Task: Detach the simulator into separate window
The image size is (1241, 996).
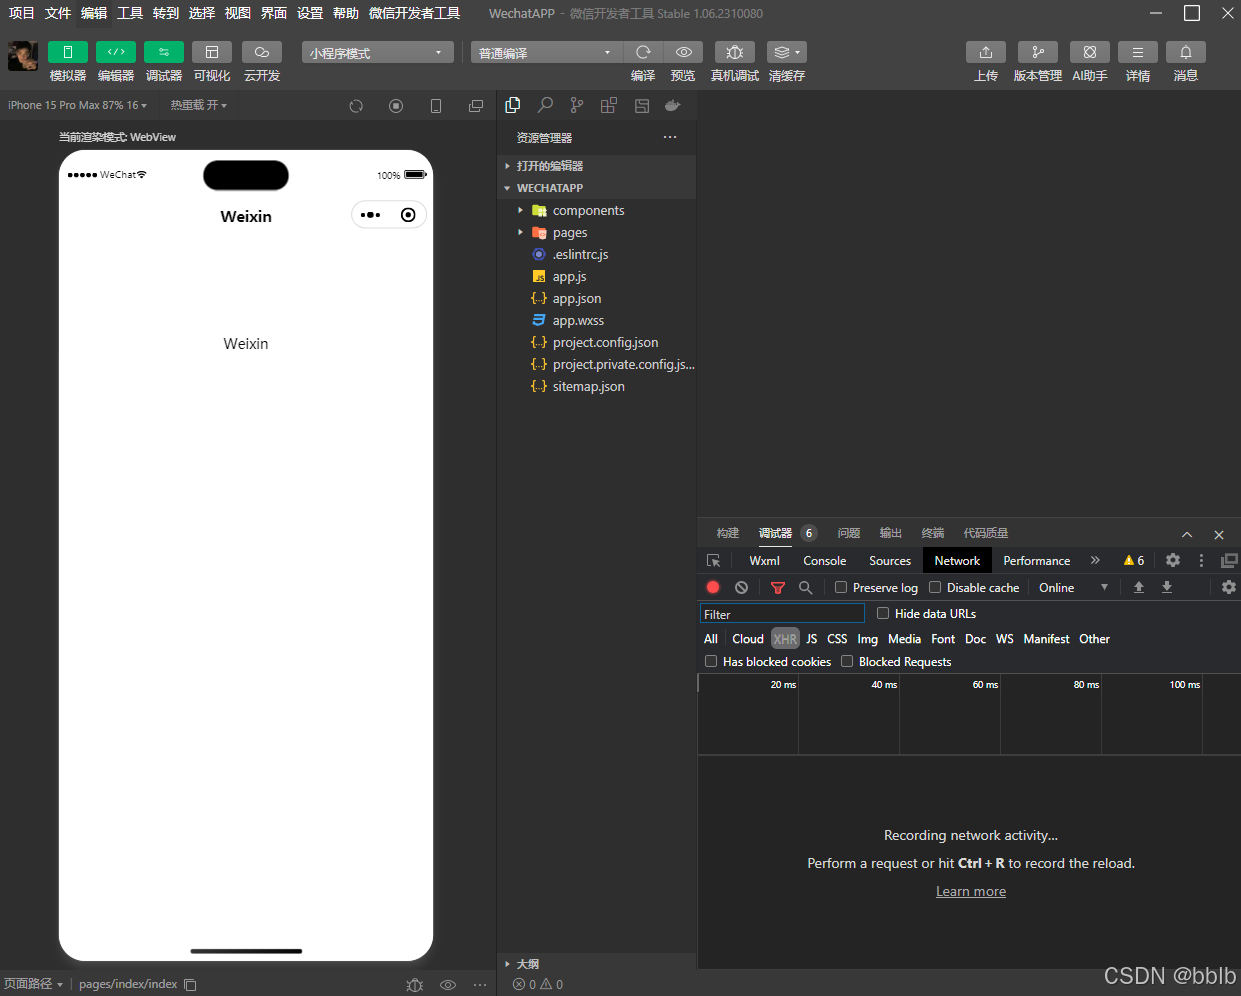Action: click(476, 106)
